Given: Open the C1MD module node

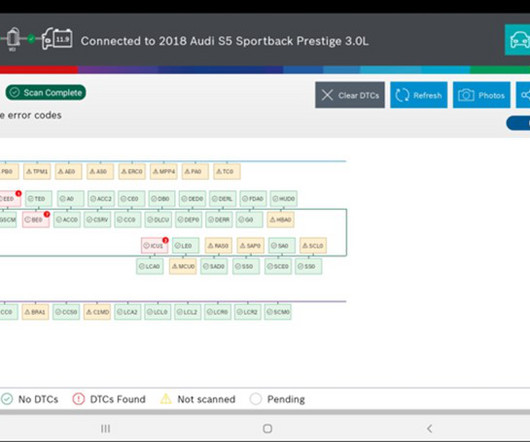Looking at the screenshot, I should click(97, 312).
